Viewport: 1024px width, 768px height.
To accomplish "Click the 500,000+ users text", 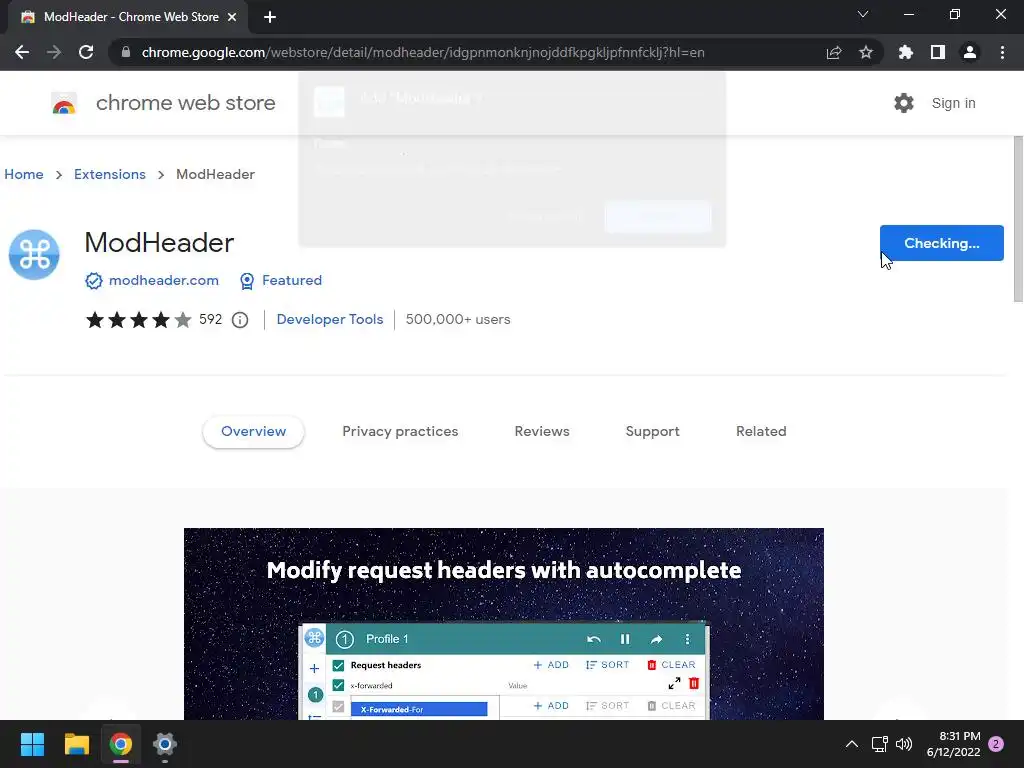I will [x=458, y=319].
